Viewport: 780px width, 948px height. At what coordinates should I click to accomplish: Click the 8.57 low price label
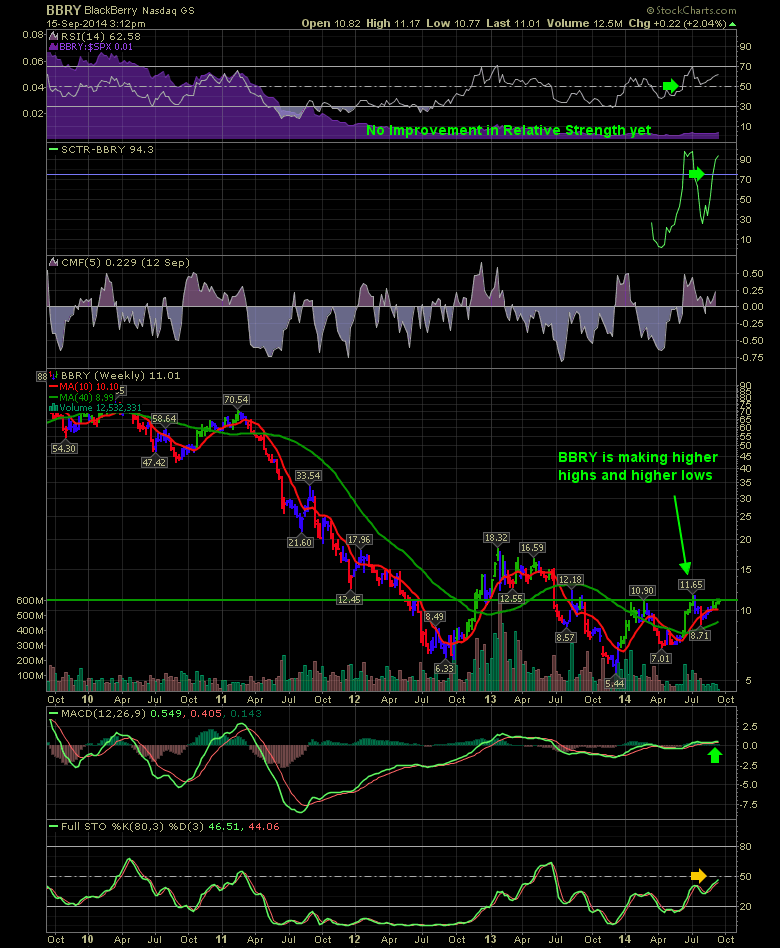pos(565,637)
